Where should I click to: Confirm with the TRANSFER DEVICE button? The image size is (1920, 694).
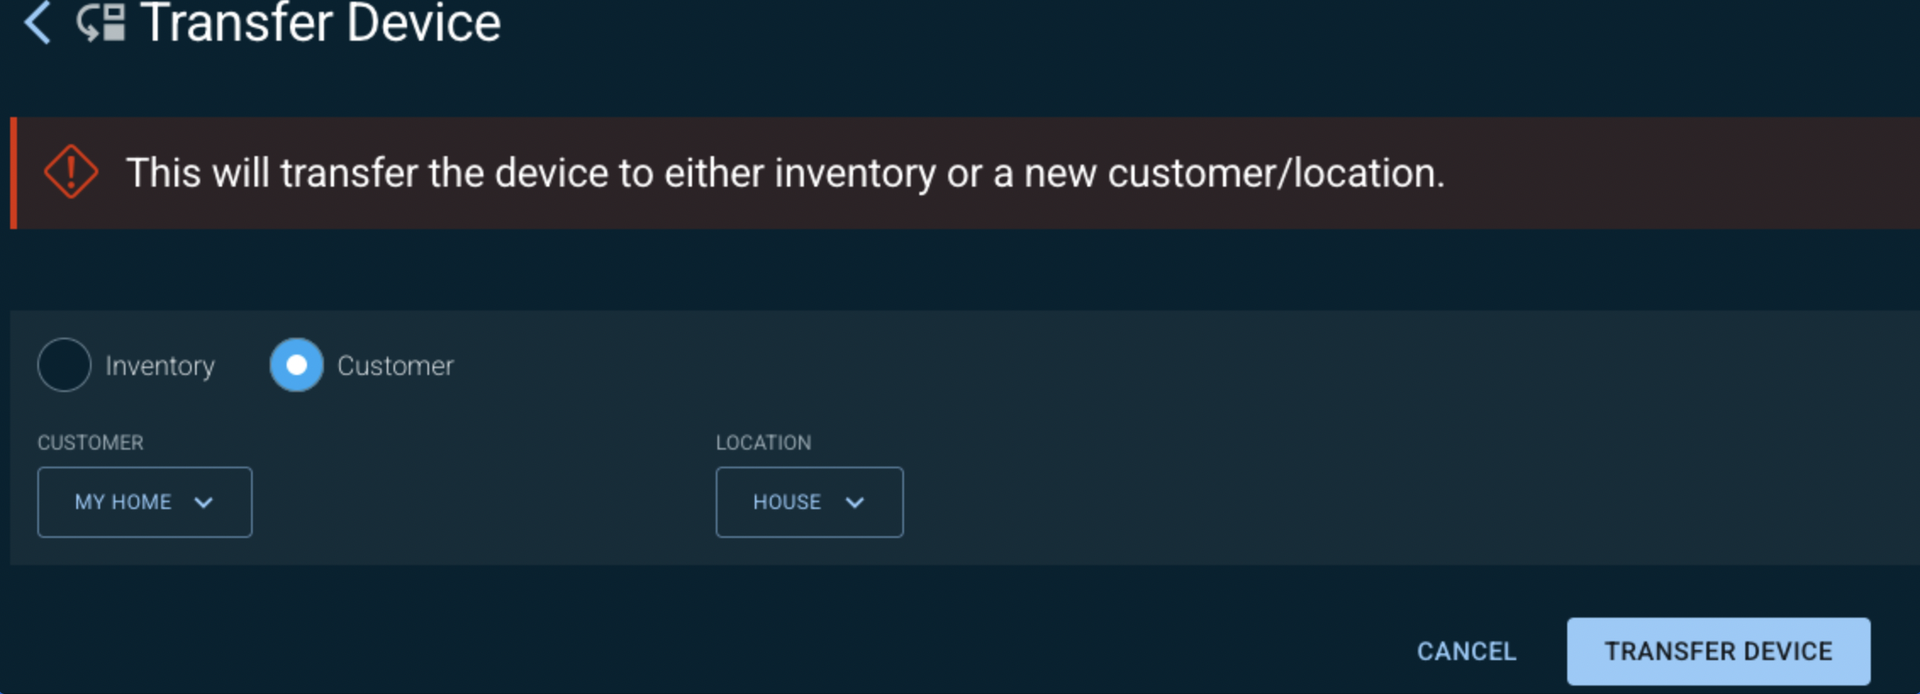[1718, 651]
